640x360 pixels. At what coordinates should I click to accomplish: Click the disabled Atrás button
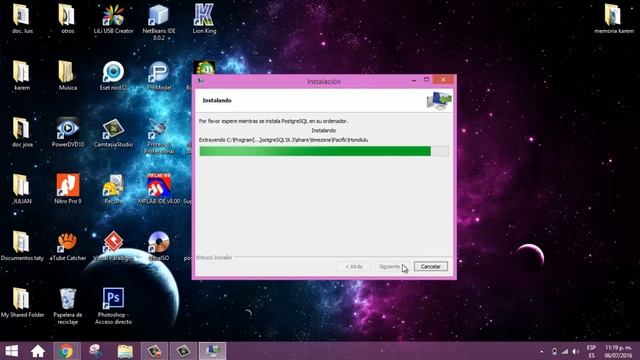(x=353, y=267)
